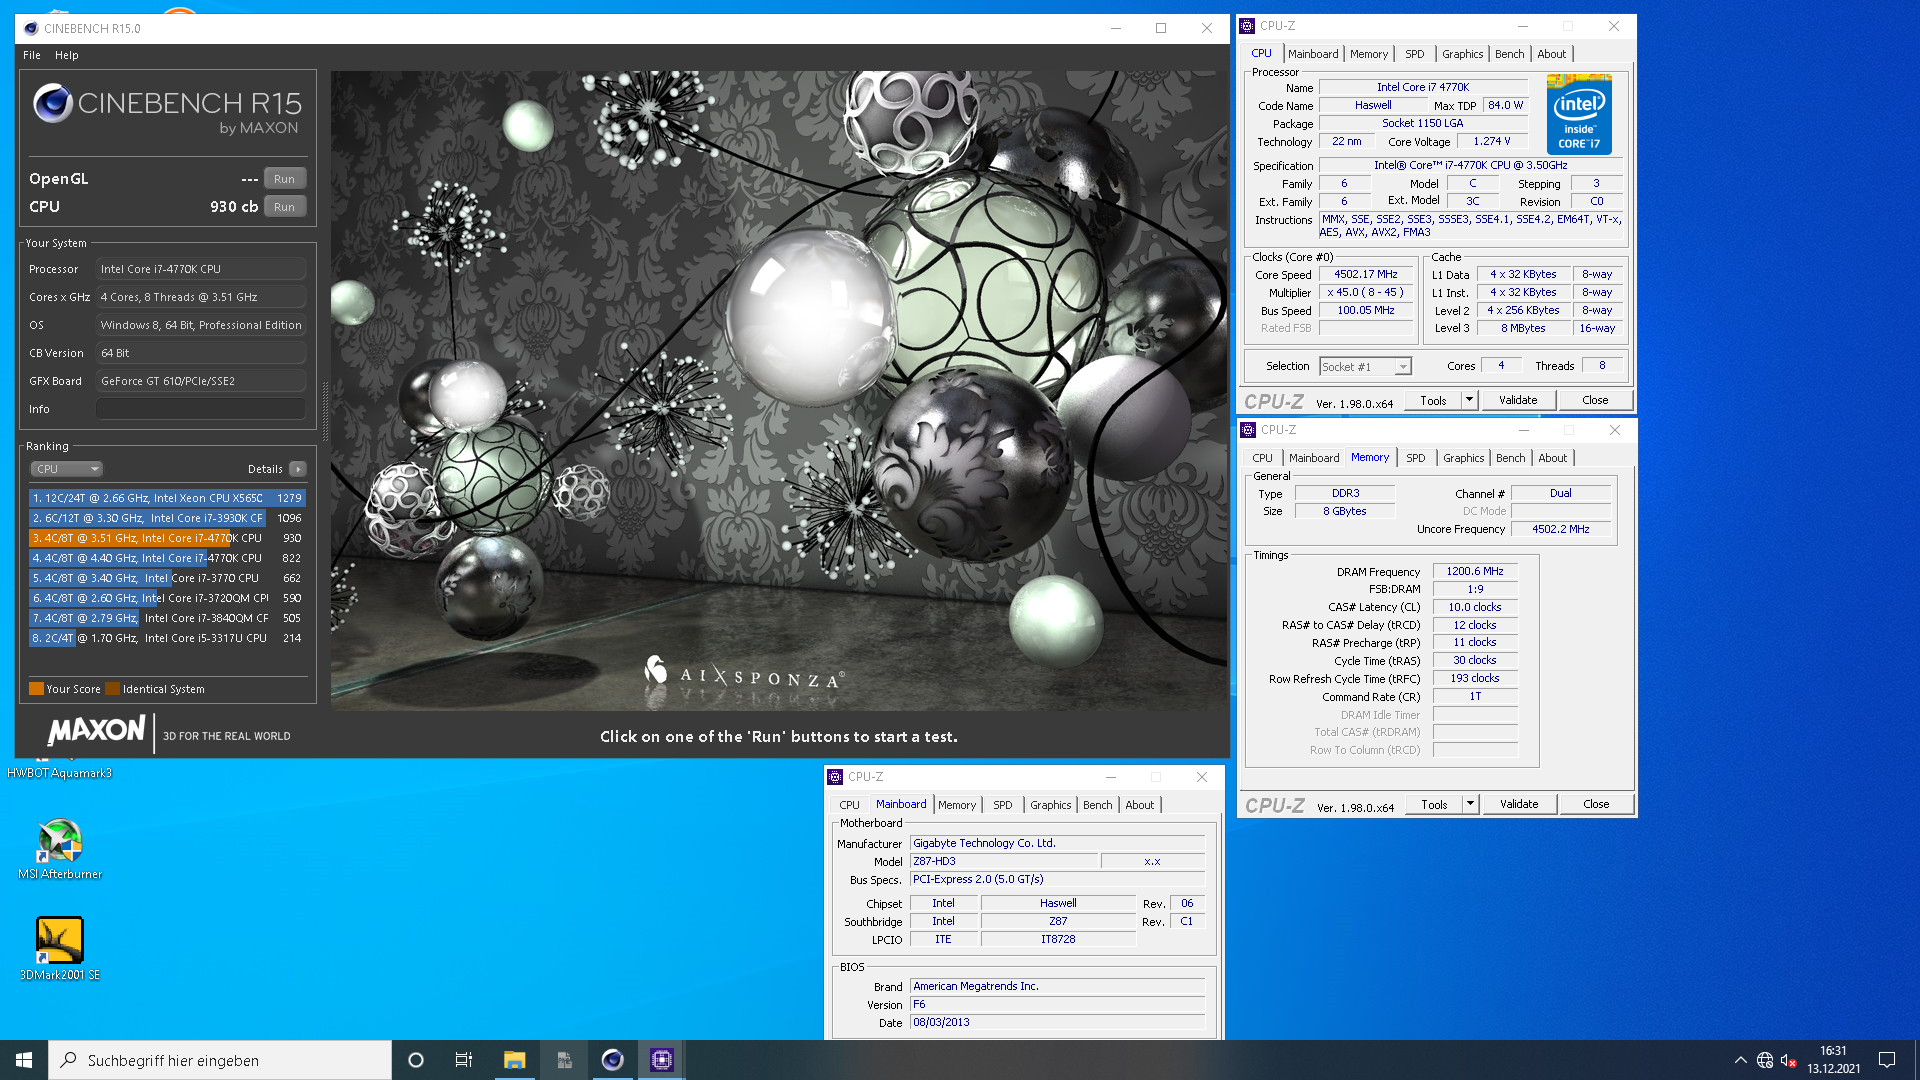
Task: Select ranking entry i7-3930K score 1096
Action: coord(167,518)
